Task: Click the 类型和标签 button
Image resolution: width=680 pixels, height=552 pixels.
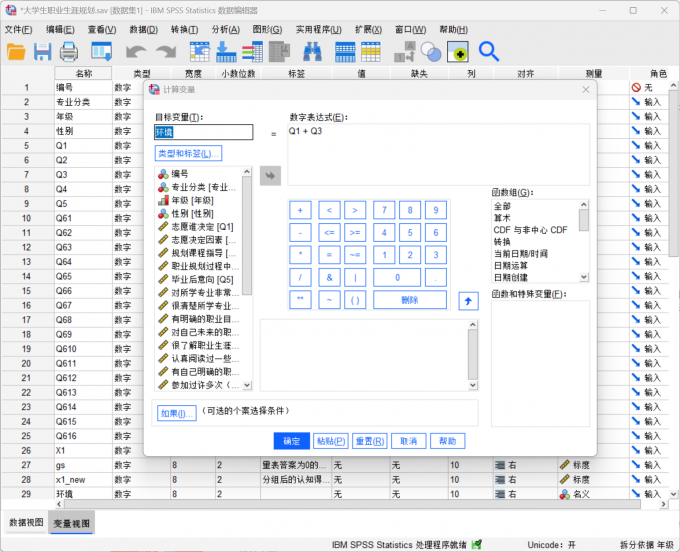Action: [188, 153]
